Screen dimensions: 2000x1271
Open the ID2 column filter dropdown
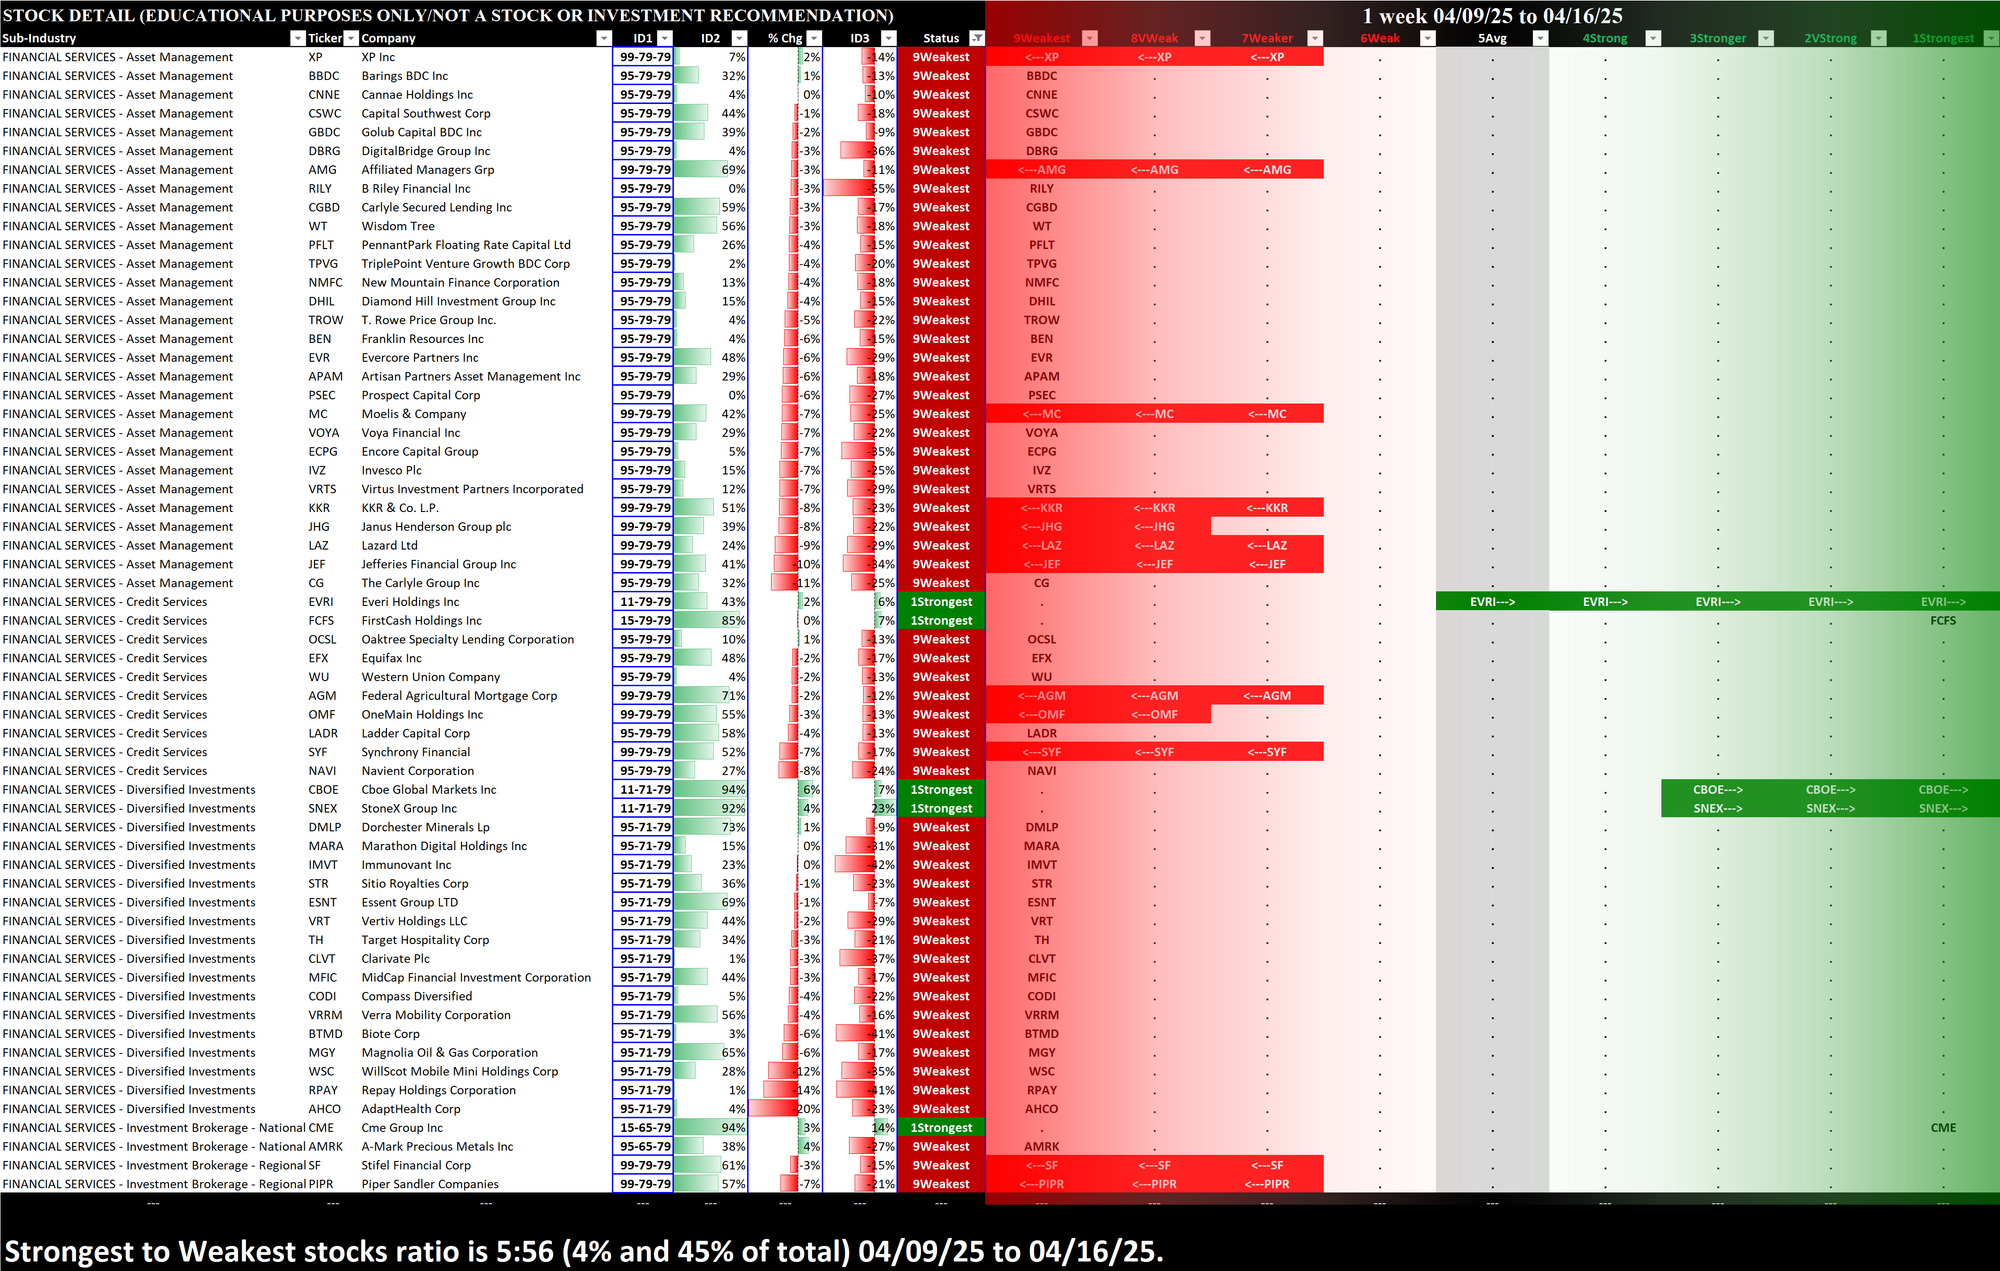[x=737, y=38]
